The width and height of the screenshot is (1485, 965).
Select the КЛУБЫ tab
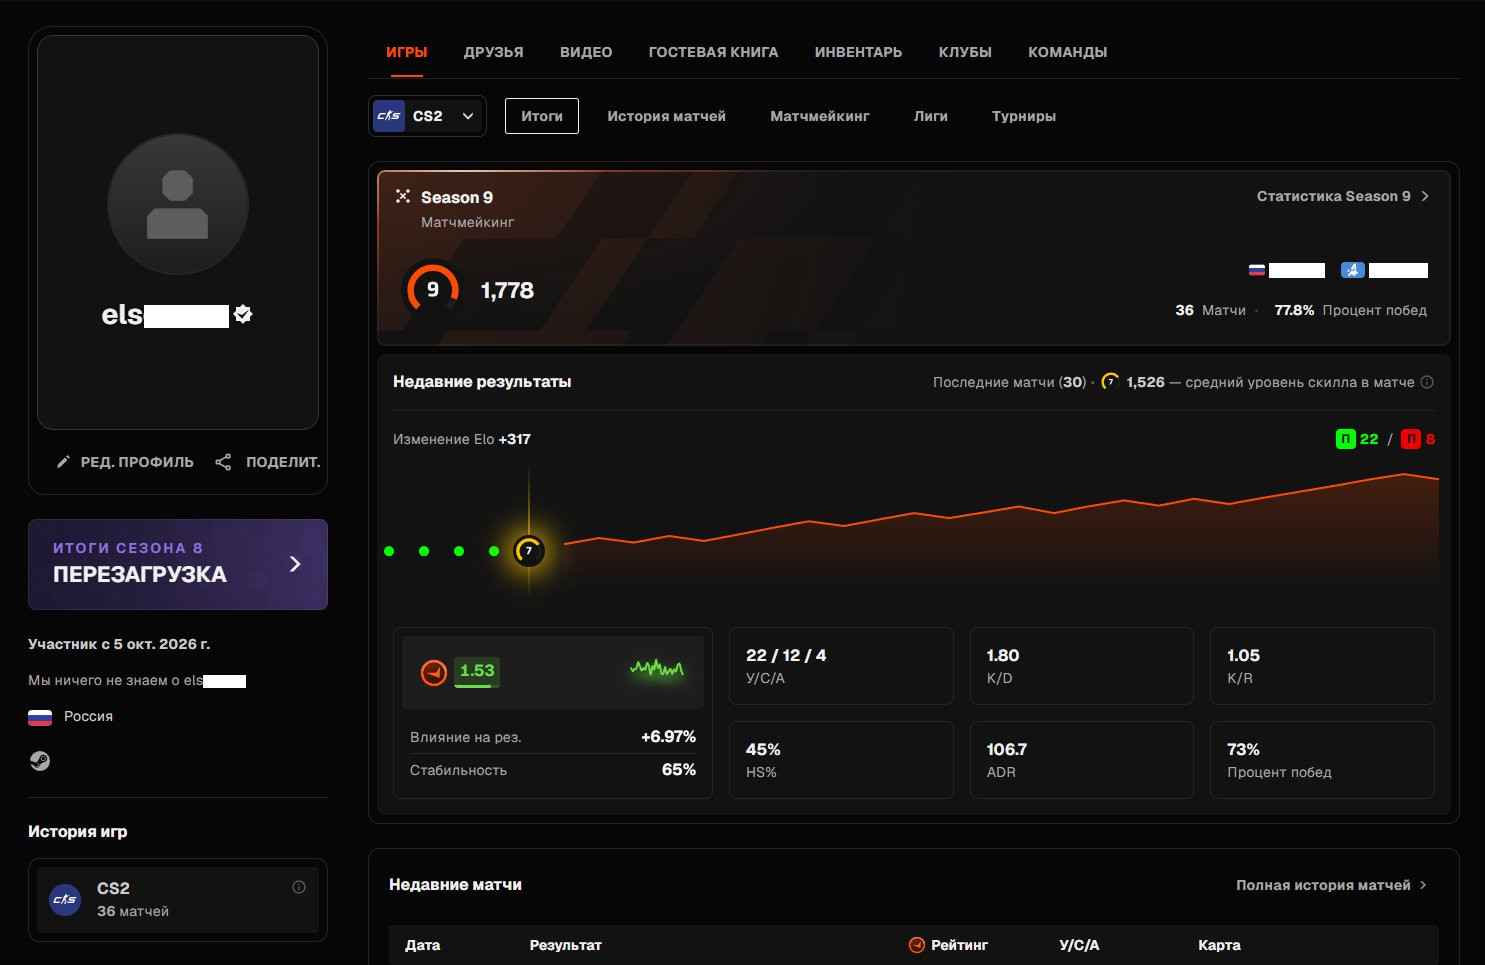(x=965, y=52)
